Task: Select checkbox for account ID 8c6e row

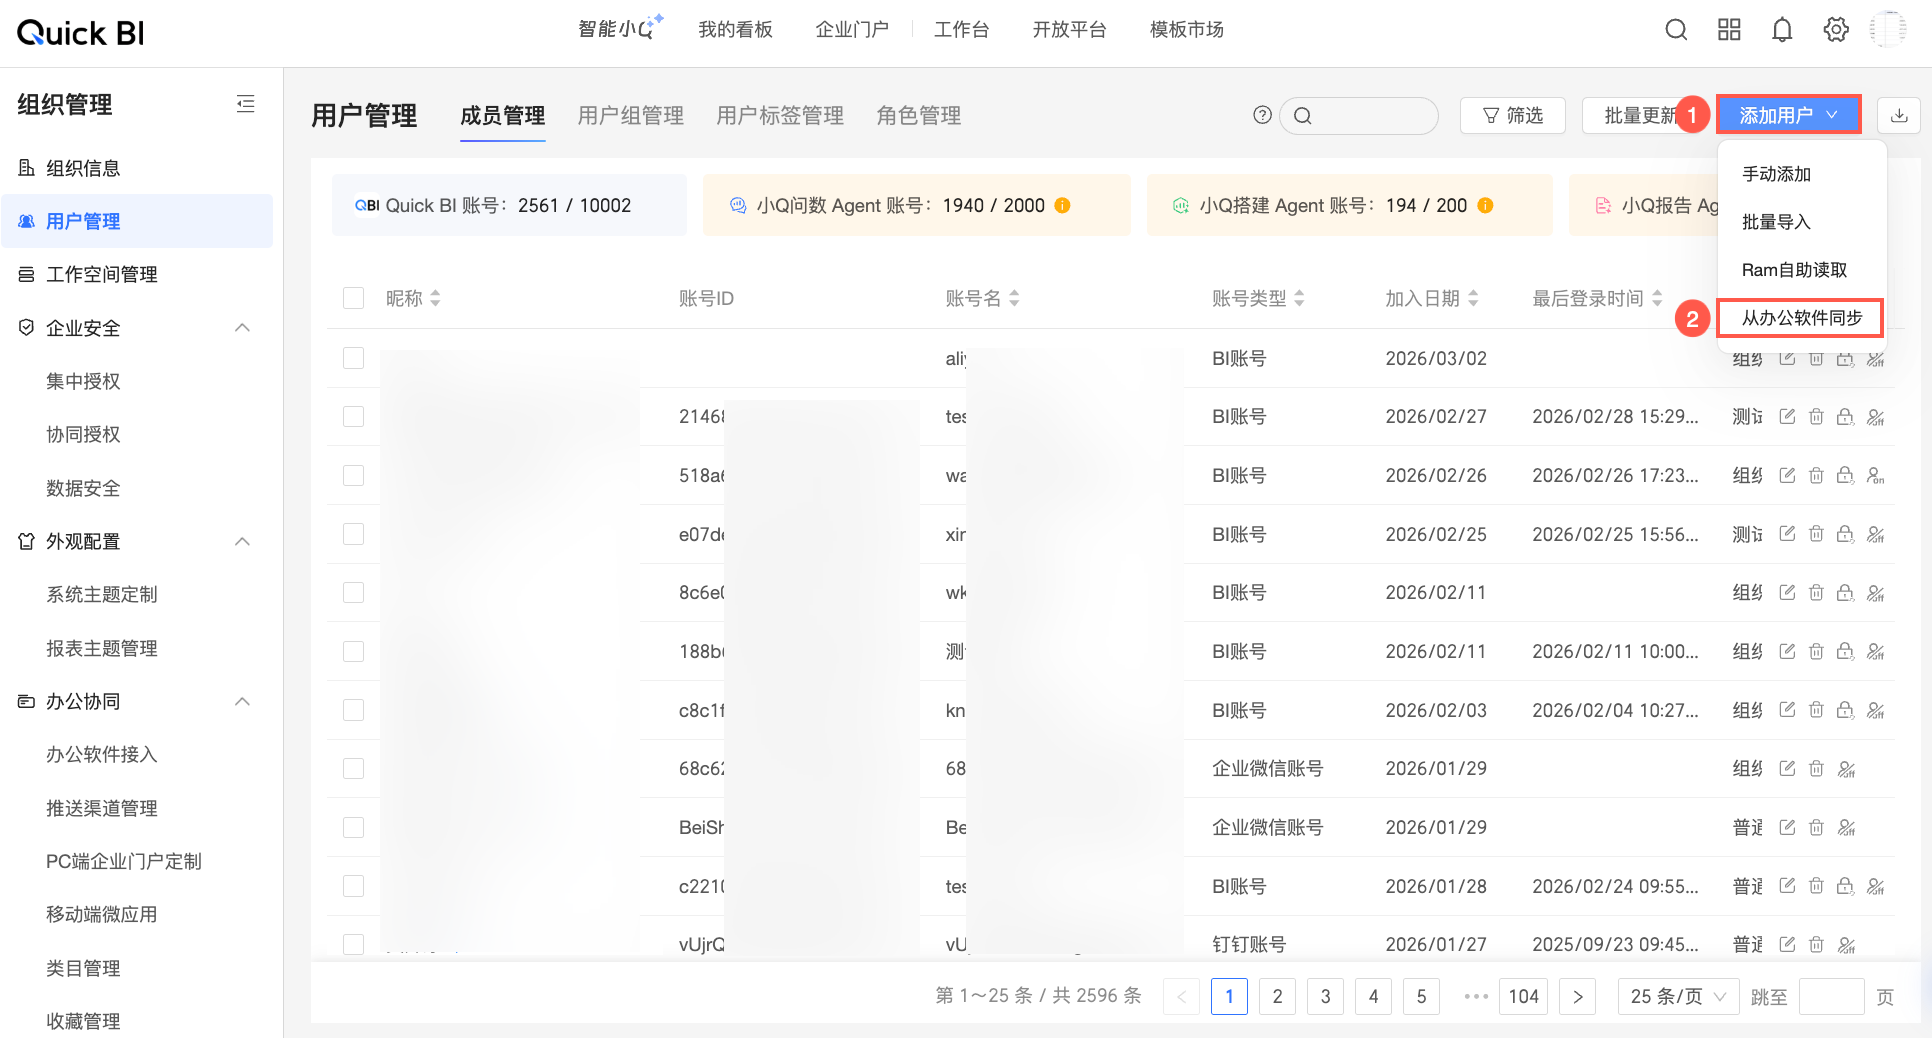Action: tap(353, 592)
